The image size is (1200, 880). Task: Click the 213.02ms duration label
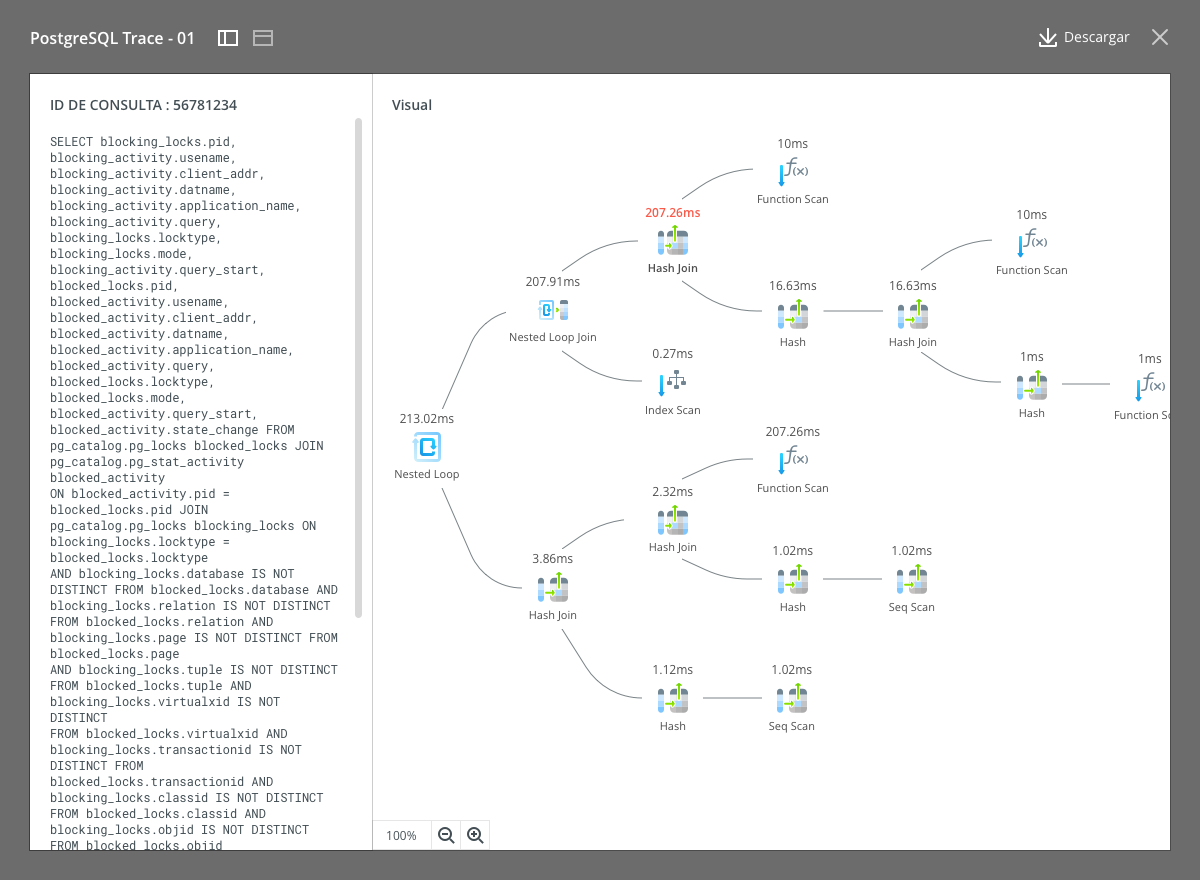[x=427, y=418]
